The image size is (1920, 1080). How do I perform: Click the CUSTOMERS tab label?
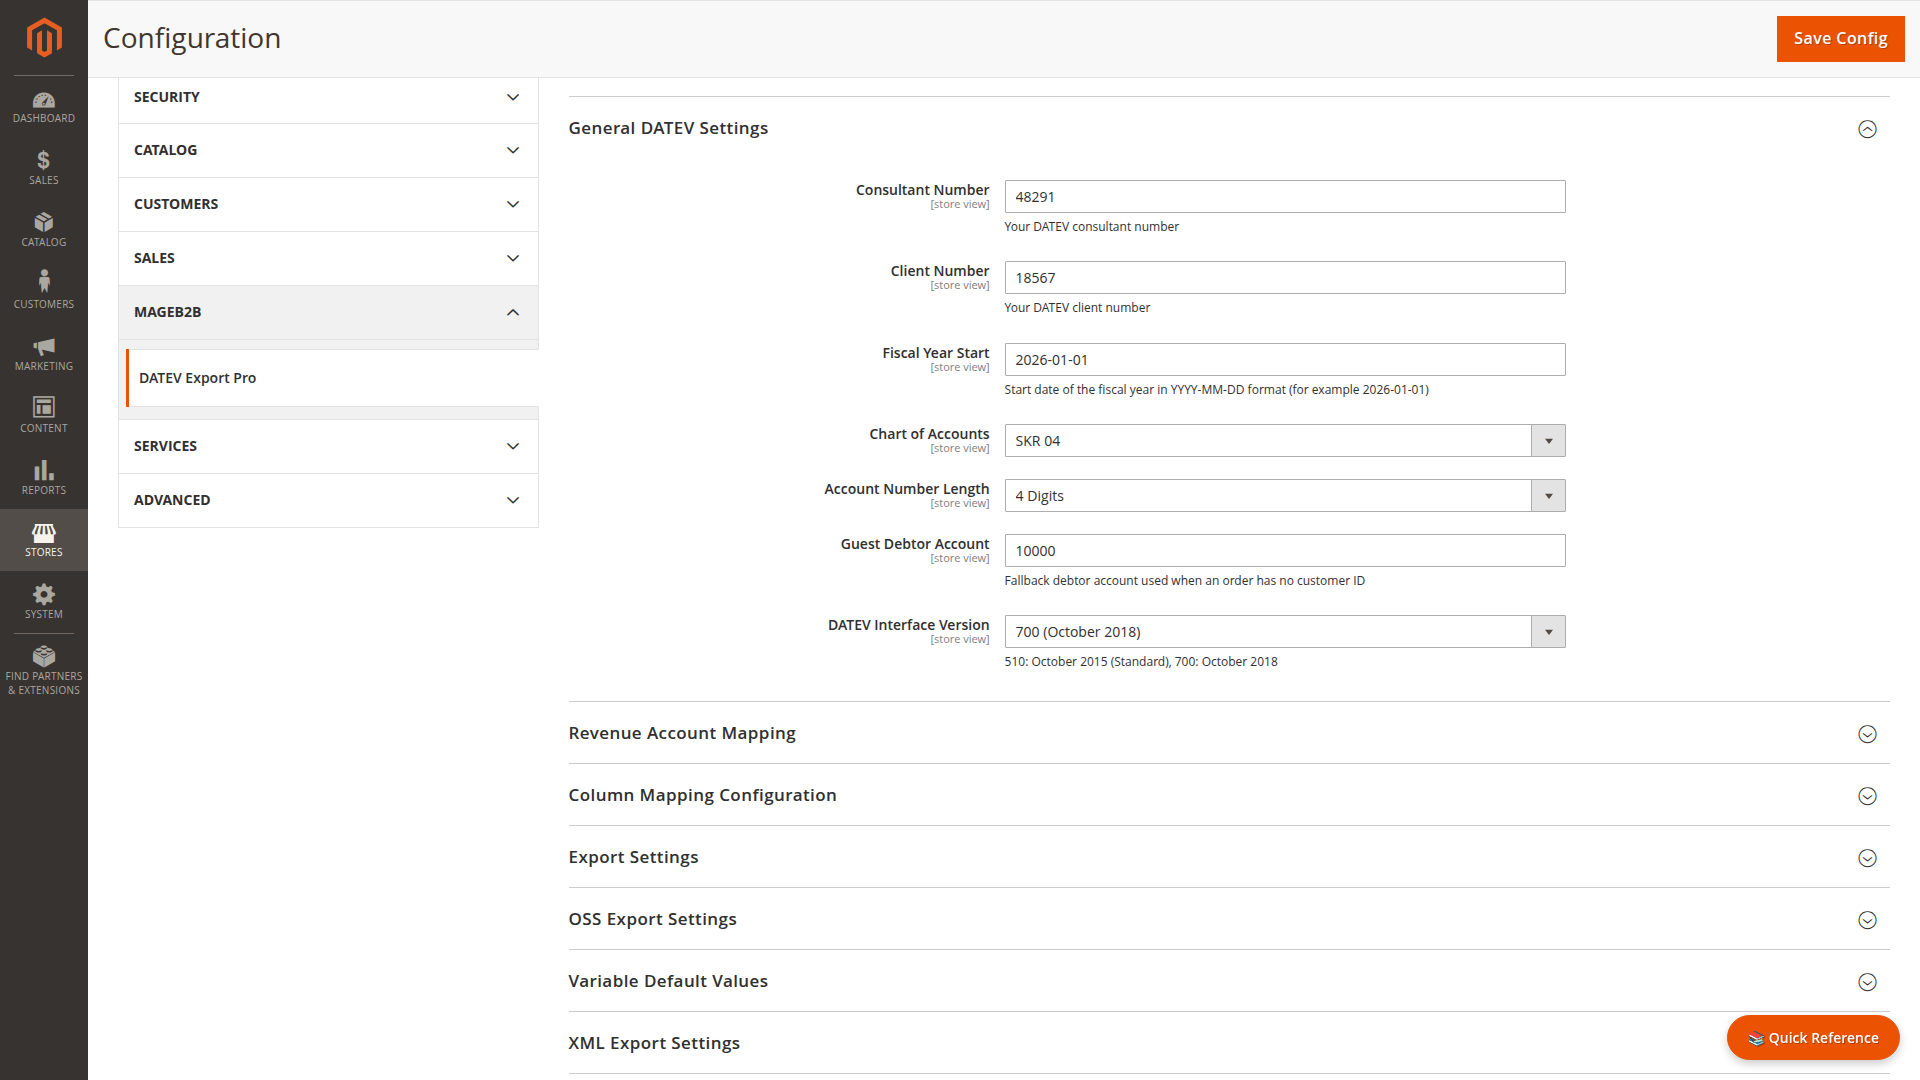(176, 204)
